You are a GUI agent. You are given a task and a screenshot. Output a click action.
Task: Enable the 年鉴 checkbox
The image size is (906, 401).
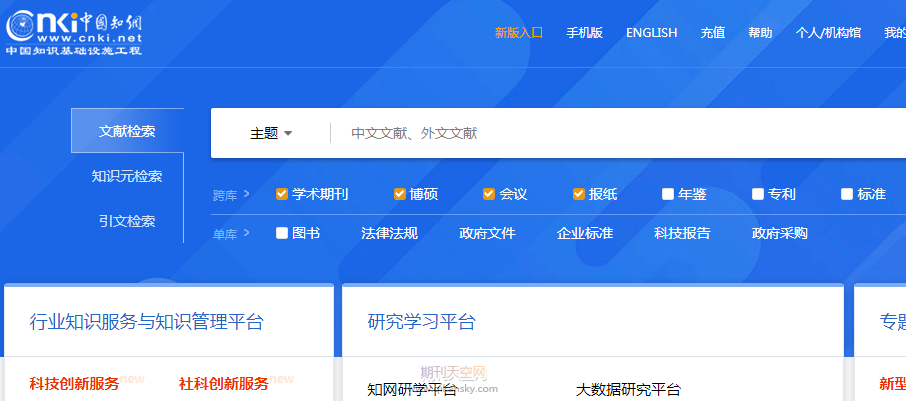[668, 194]
